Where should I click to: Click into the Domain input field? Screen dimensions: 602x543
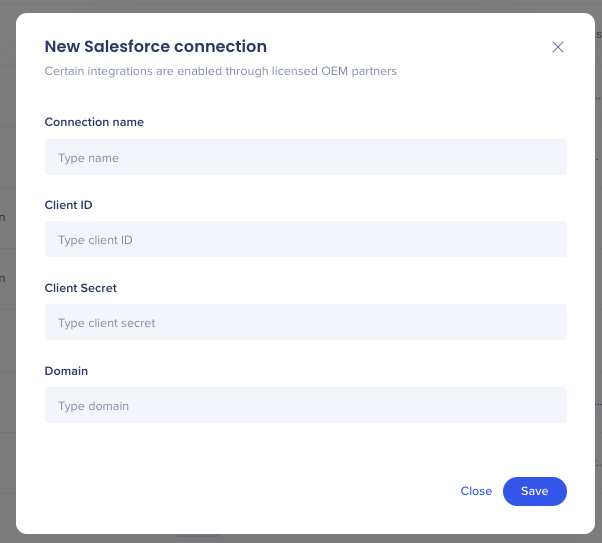point(305,406)
